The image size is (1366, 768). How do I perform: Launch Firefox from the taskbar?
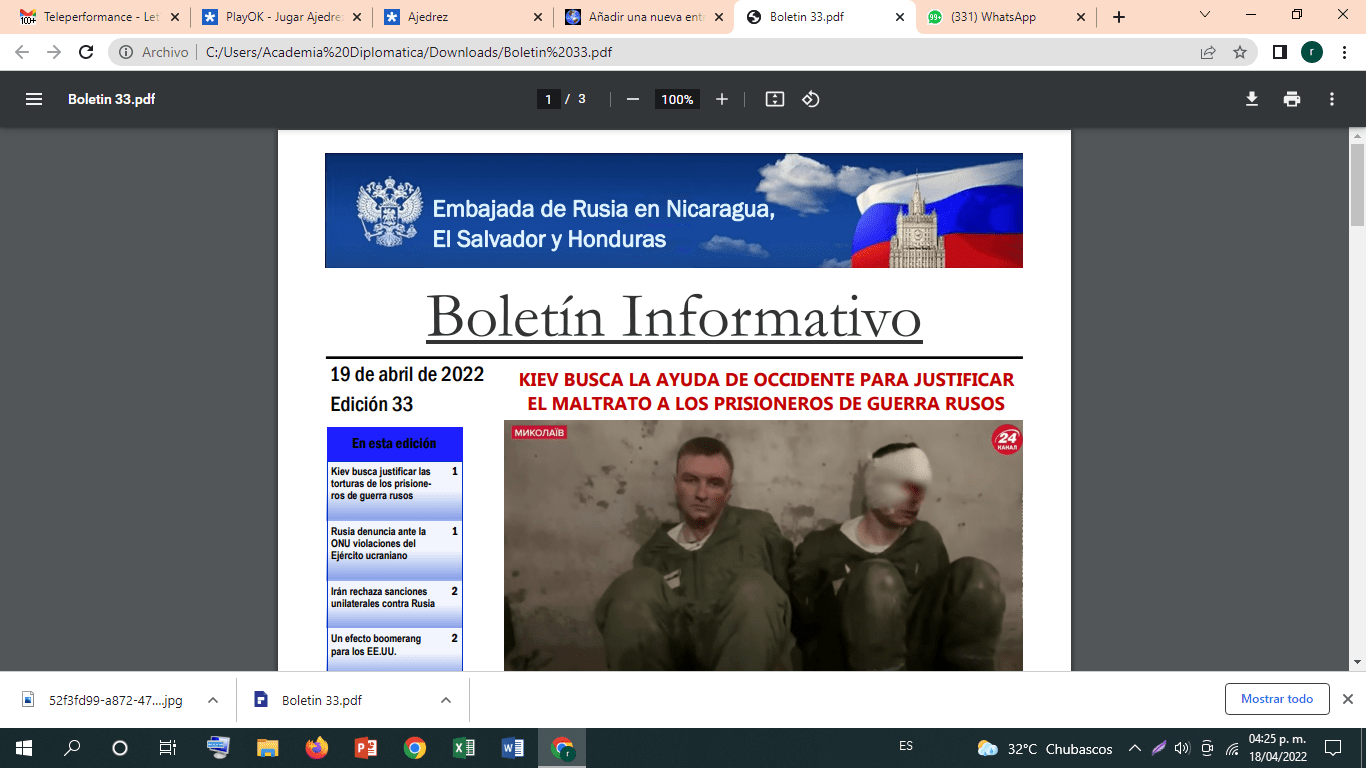point(316,748)
